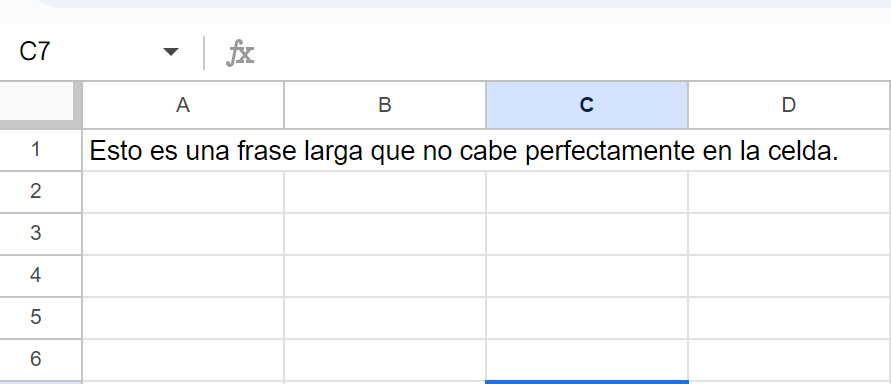Select row 4 header
891x384 pixels.
tap(36, 276)
